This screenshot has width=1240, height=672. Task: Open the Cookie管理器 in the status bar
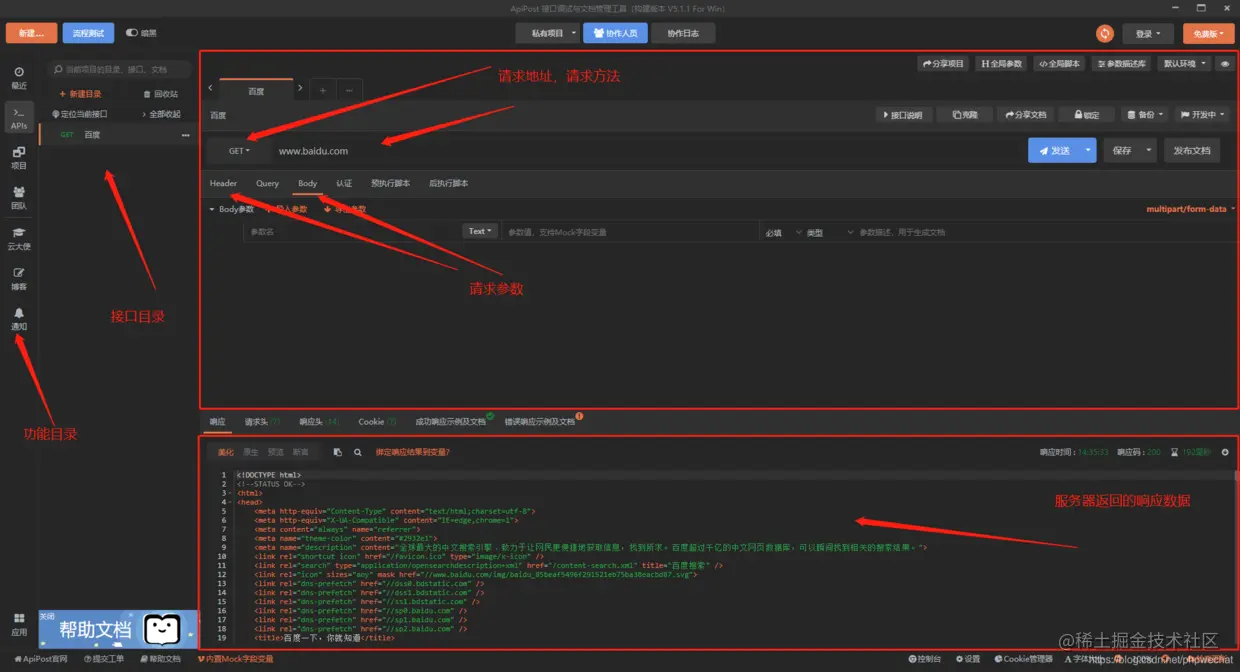tap(1023, 659)
